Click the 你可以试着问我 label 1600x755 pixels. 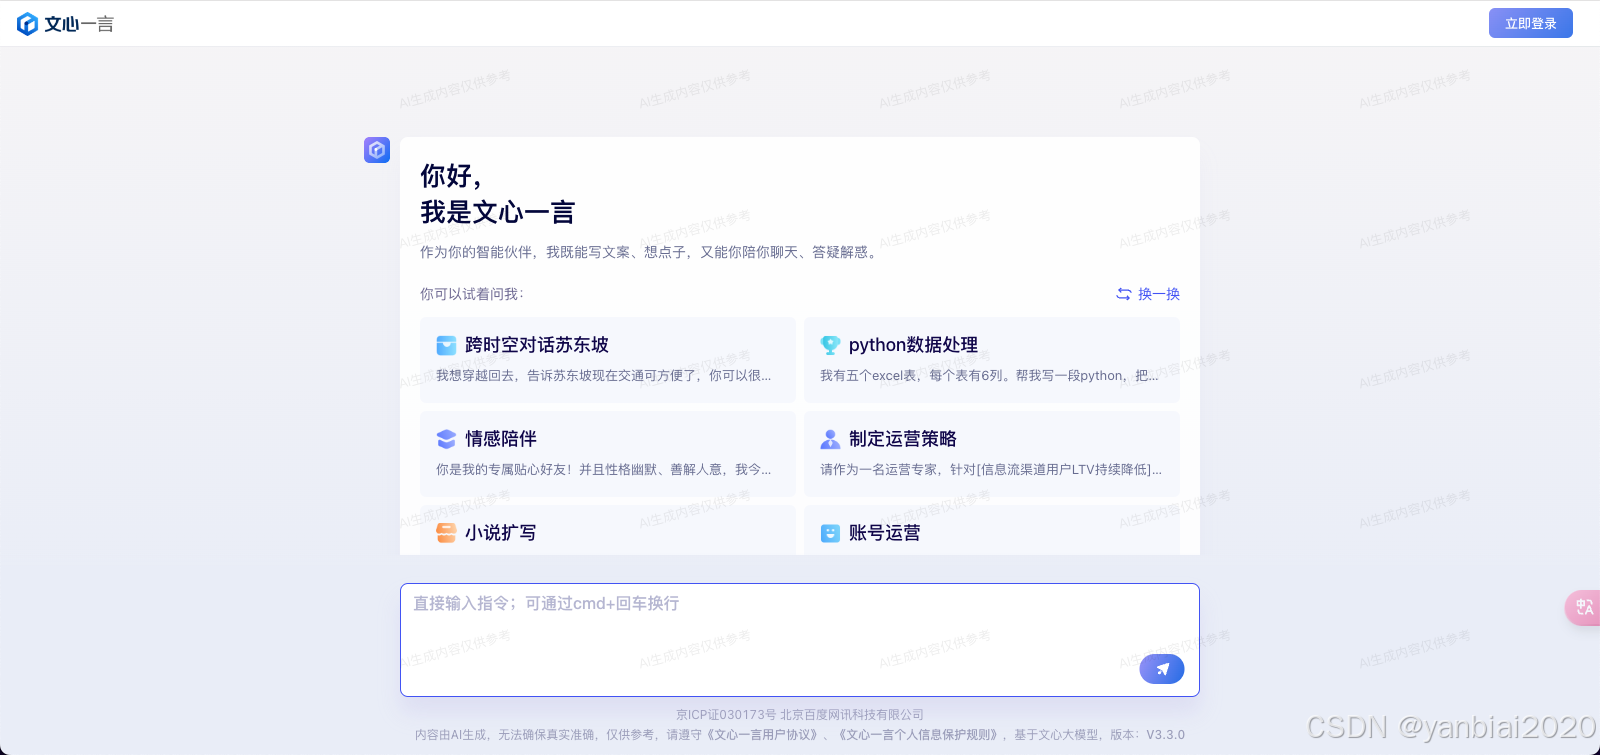coord(472,294)
